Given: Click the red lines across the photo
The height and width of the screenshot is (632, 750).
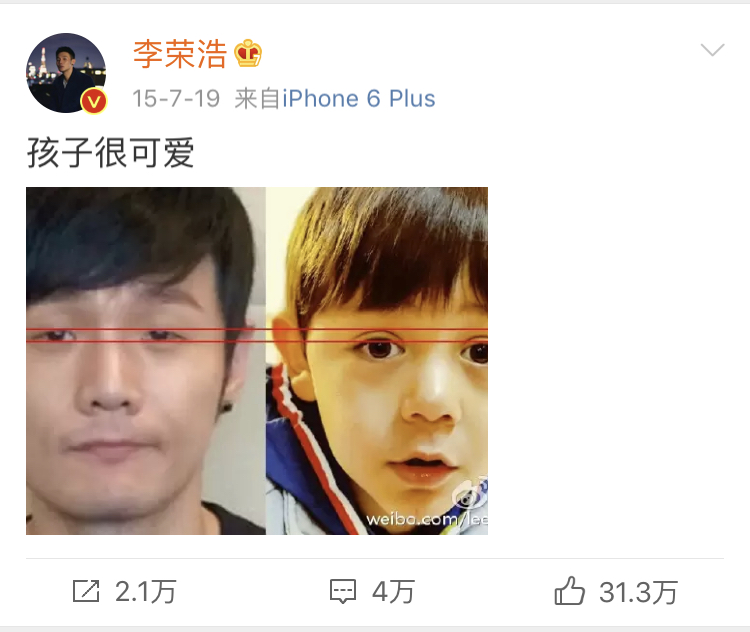Looking at the screenshot, I should click(x=257, y=335).
